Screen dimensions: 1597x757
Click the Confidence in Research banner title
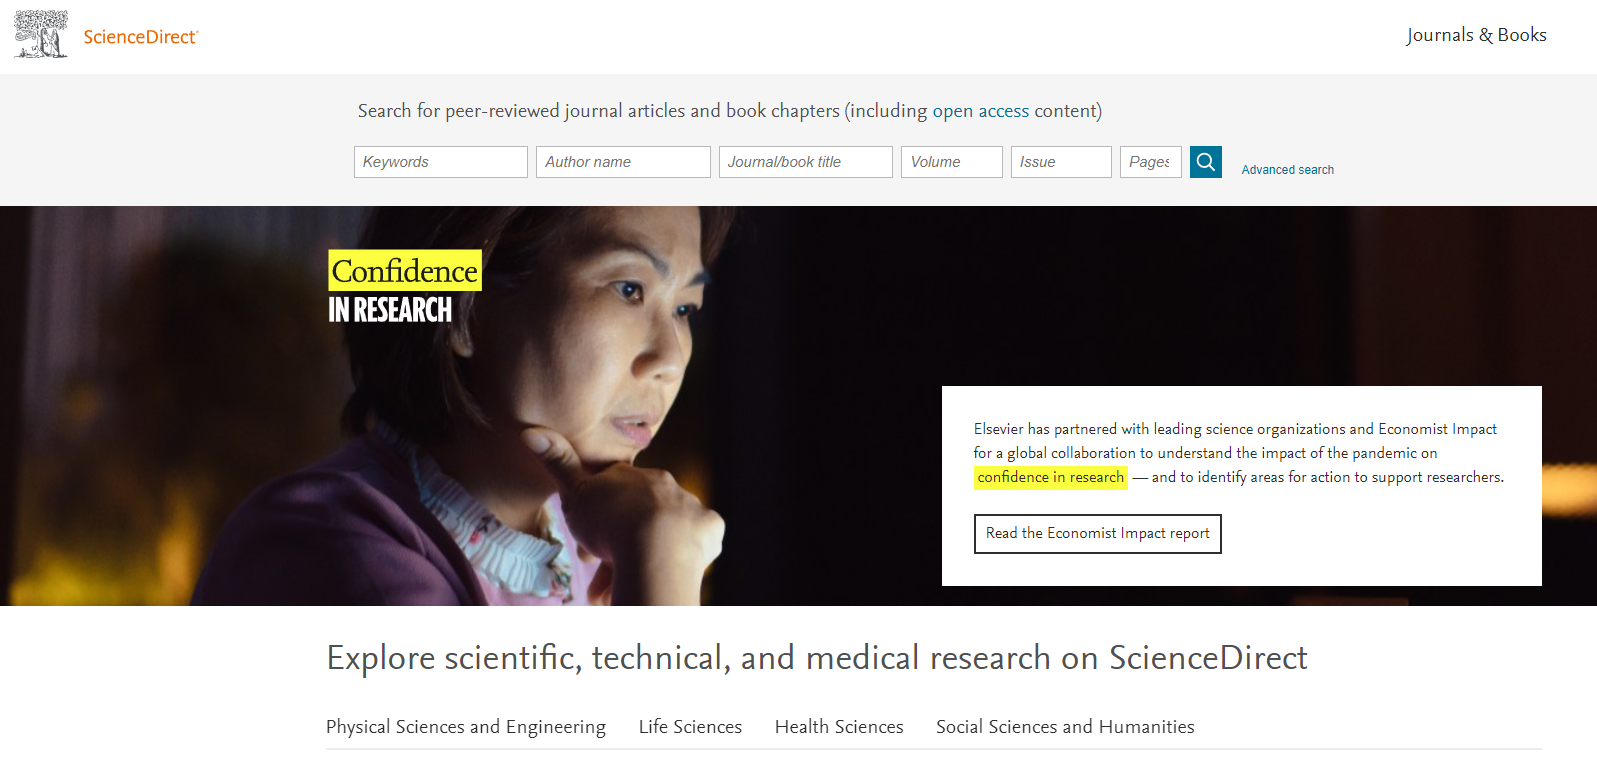[x=405, y=288]
